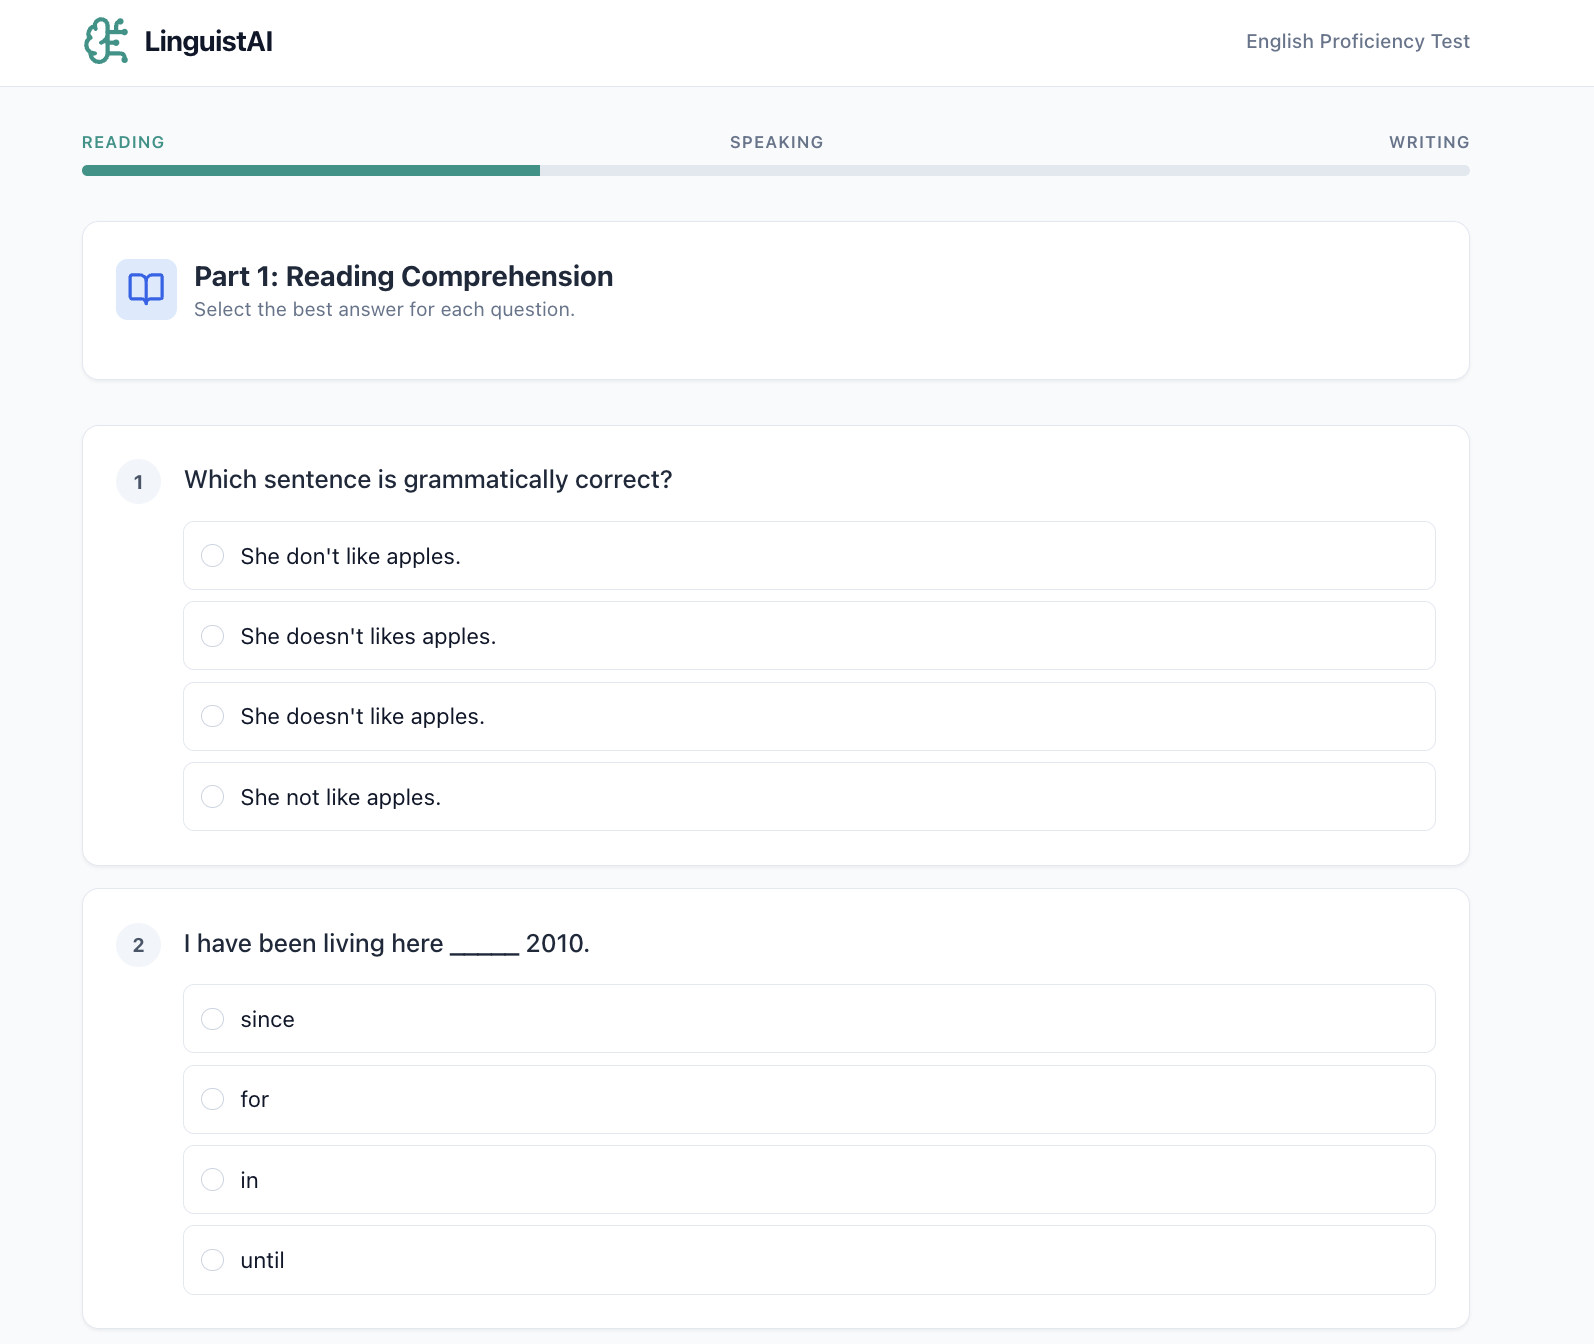The image size is (1594, 1344).
Task: Click the open book icon beside Part 1
Action: [x=146, y=289]
